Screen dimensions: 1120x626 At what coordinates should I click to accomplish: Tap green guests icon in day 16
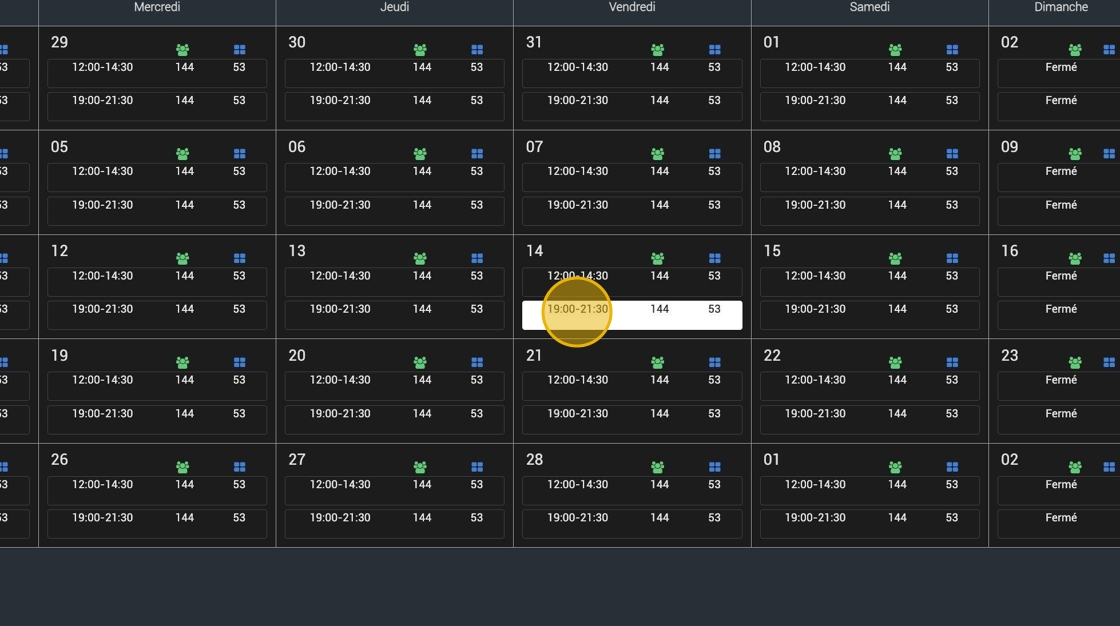[x=1075, y=258]
